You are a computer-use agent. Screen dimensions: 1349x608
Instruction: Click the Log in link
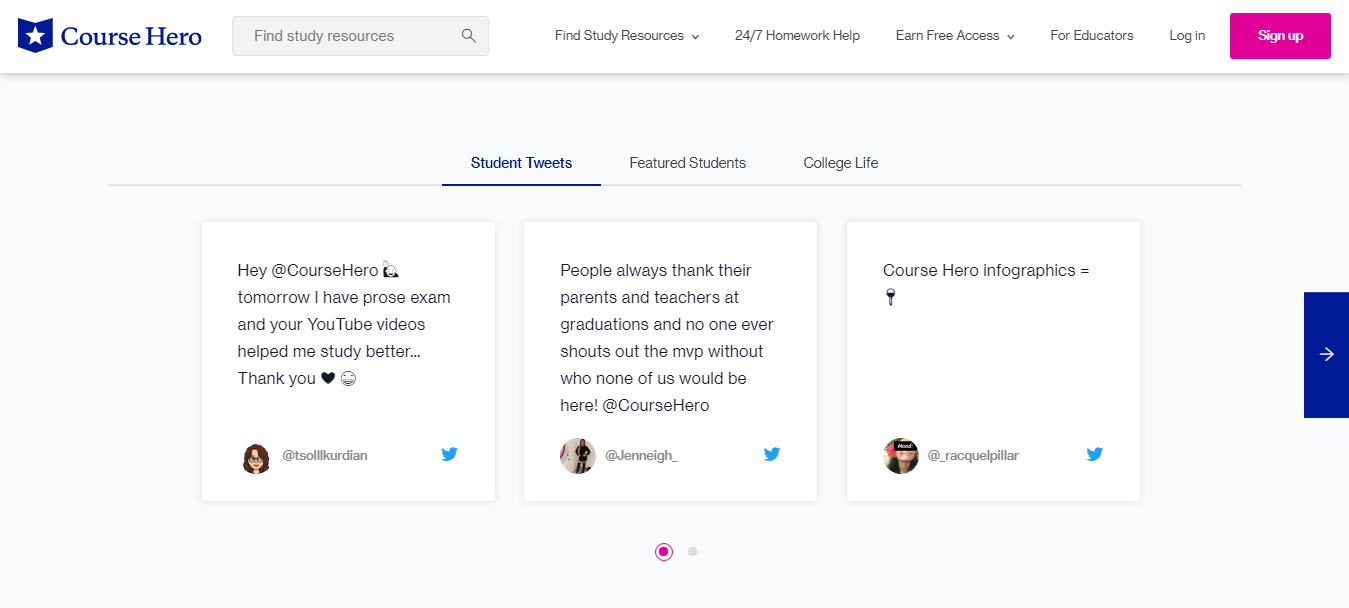1186,36
